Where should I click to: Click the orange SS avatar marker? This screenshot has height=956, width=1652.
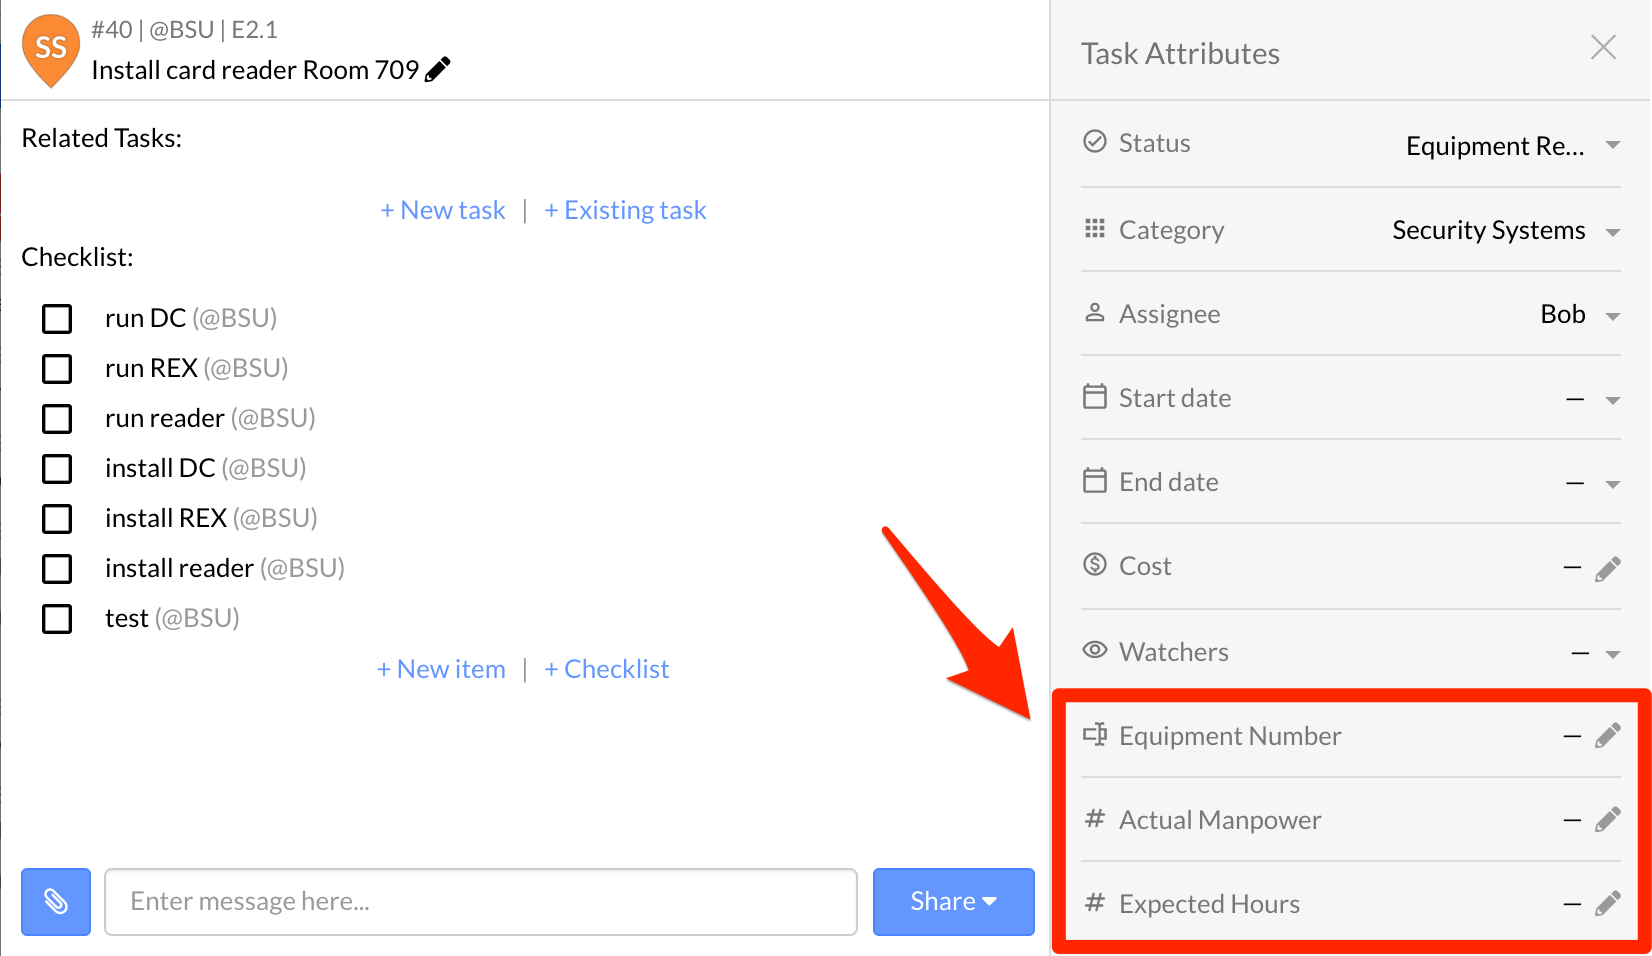pos(51,48)
